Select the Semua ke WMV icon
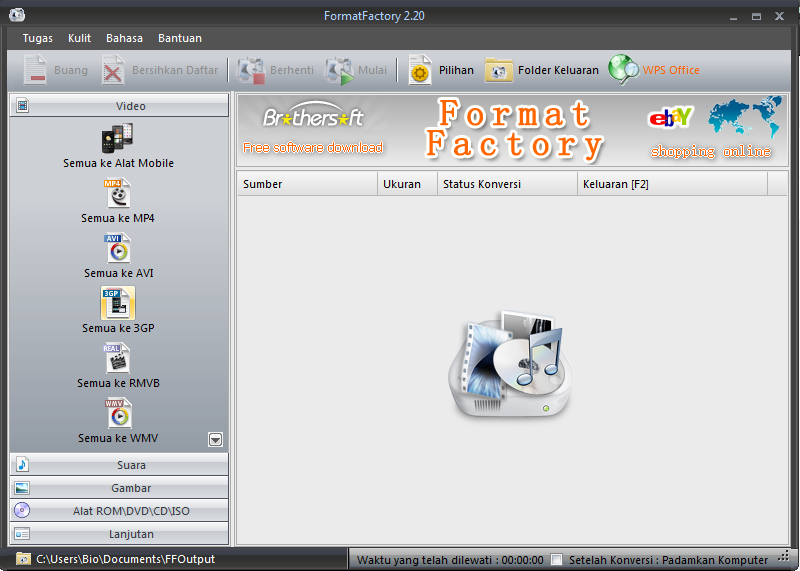This screenshot has height=571, width=800. [118, 413]
